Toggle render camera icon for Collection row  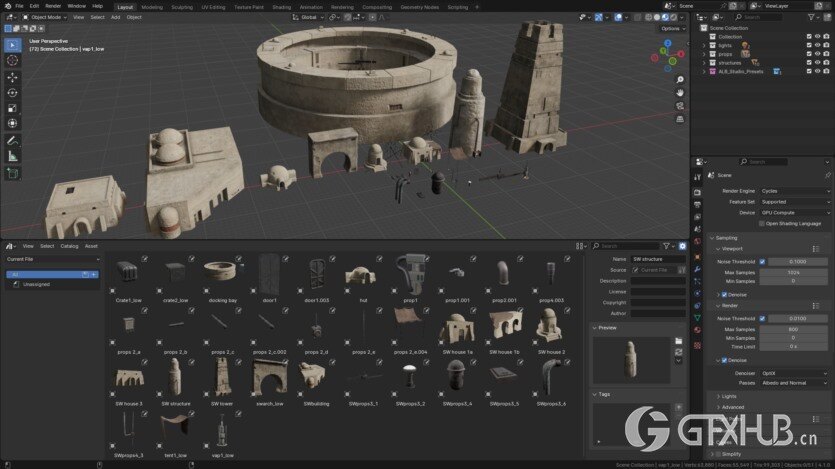tap(826, 37)
